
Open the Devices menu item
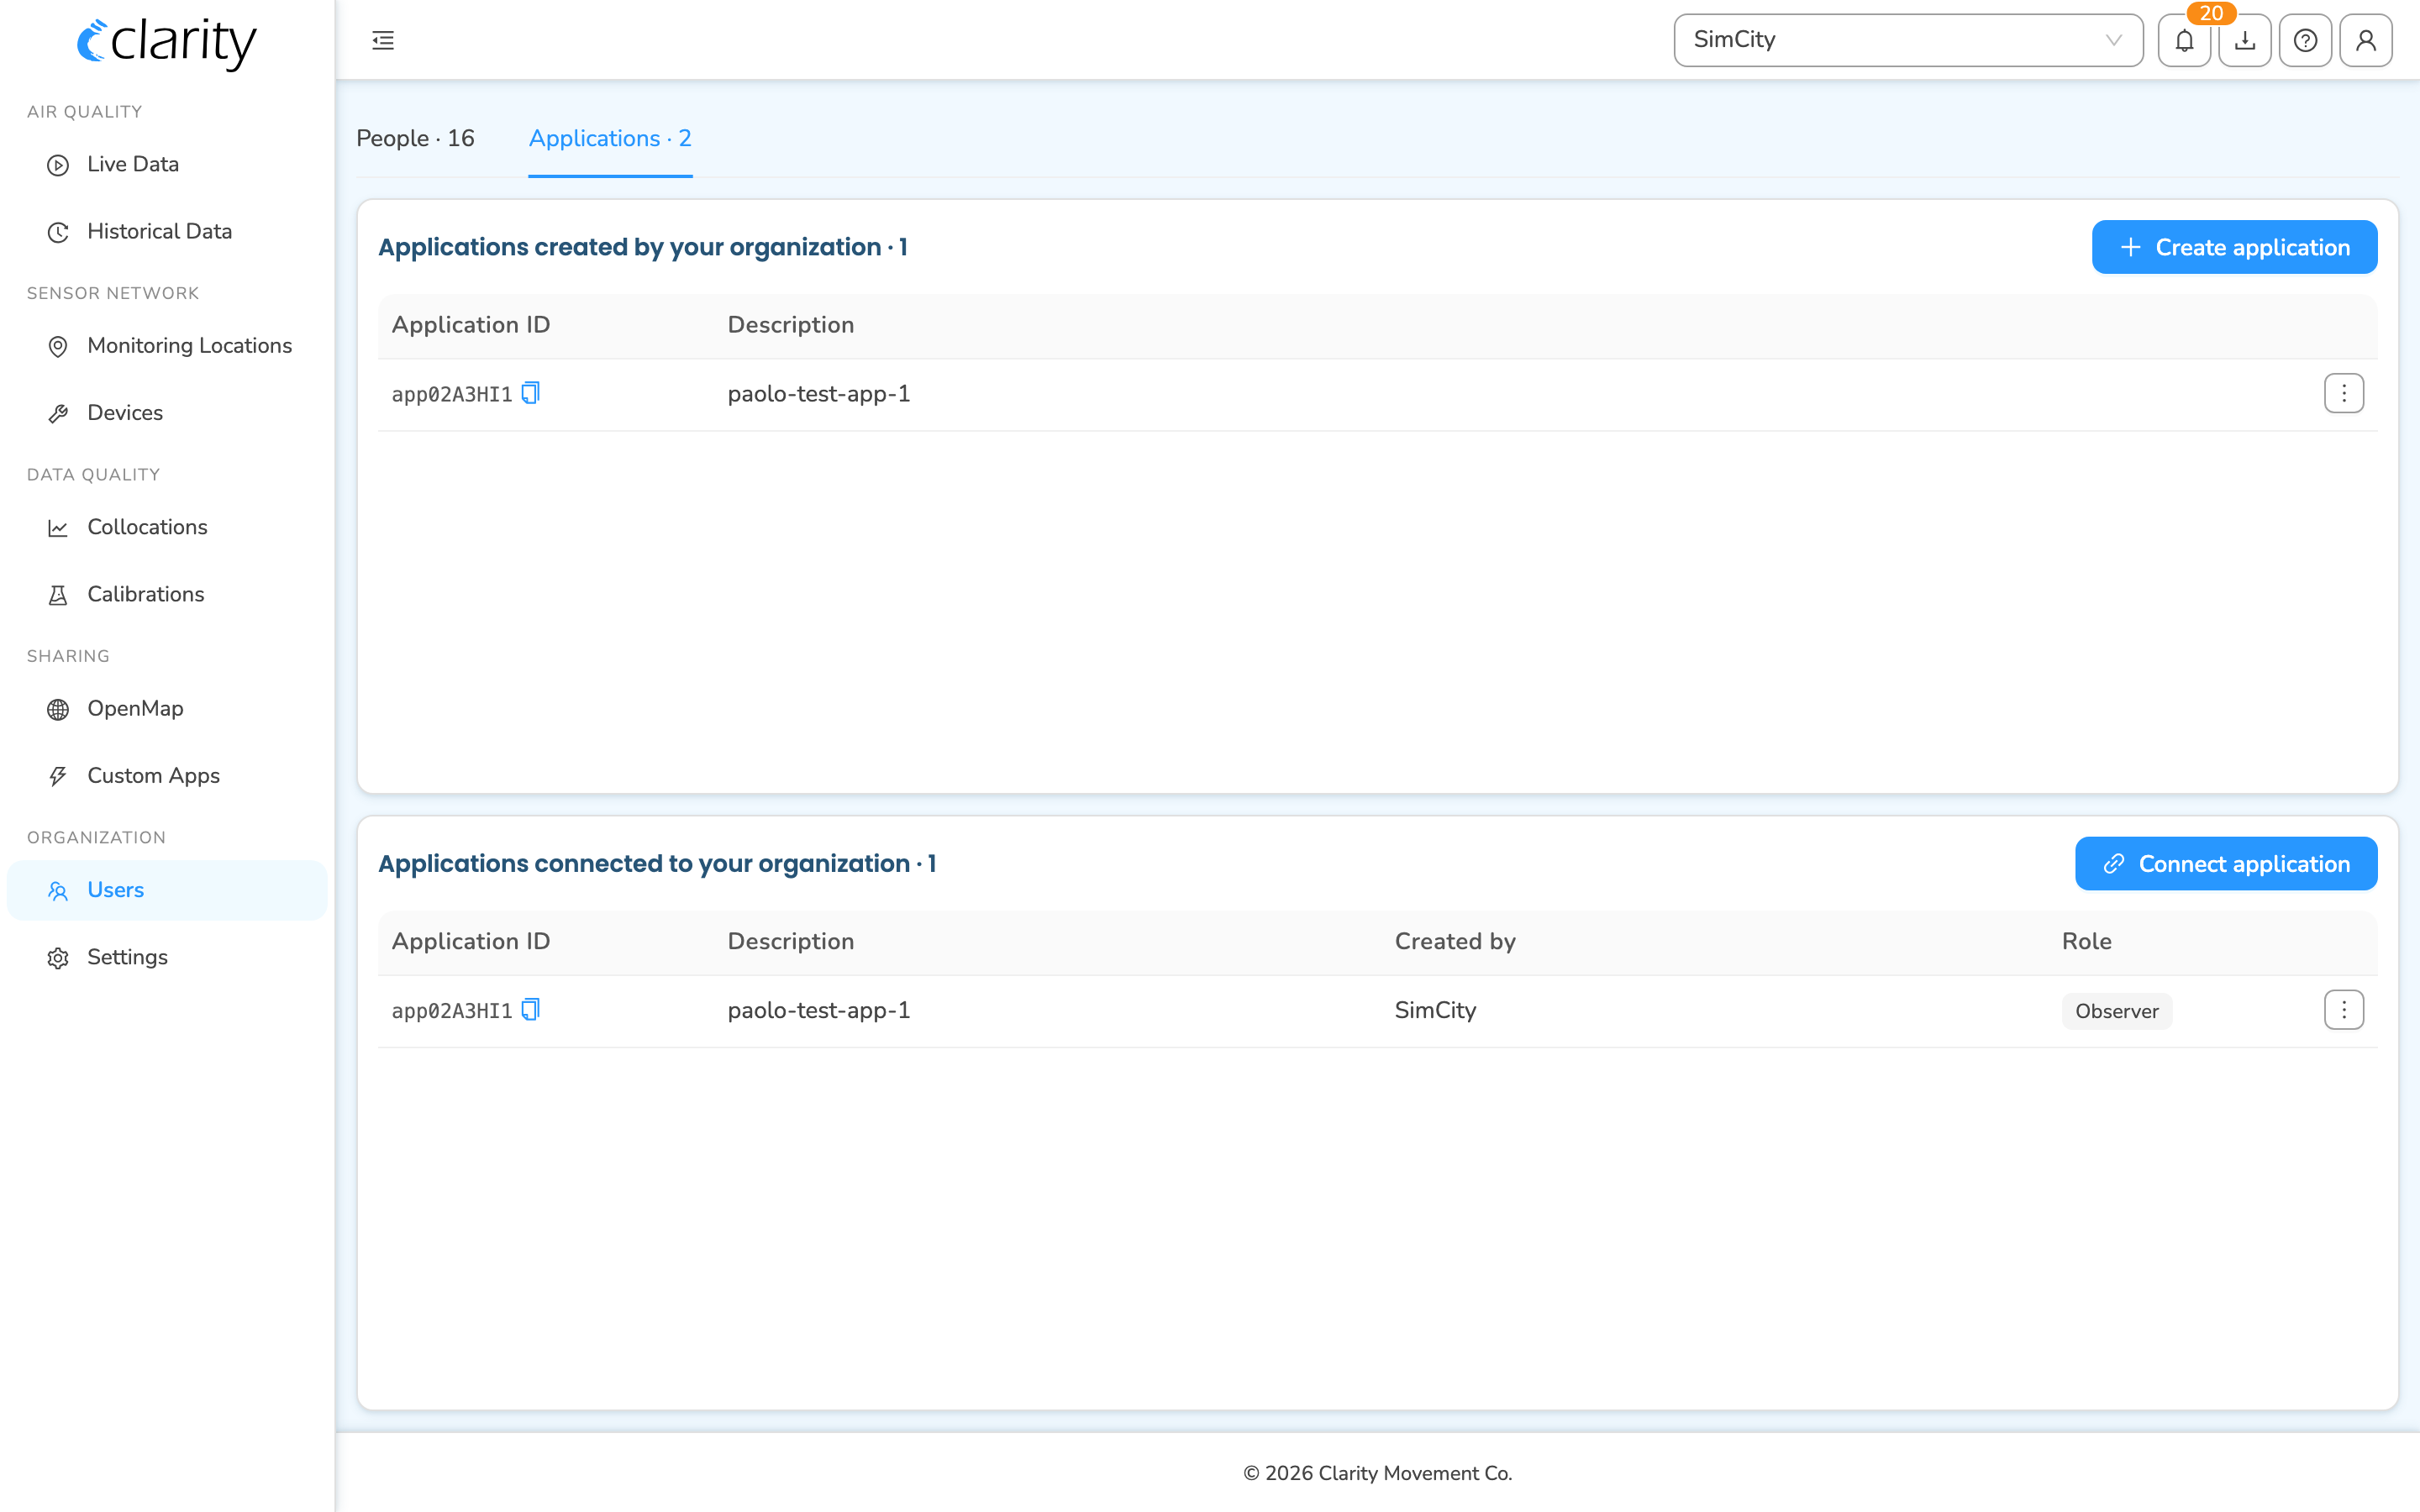click(167, 412)
